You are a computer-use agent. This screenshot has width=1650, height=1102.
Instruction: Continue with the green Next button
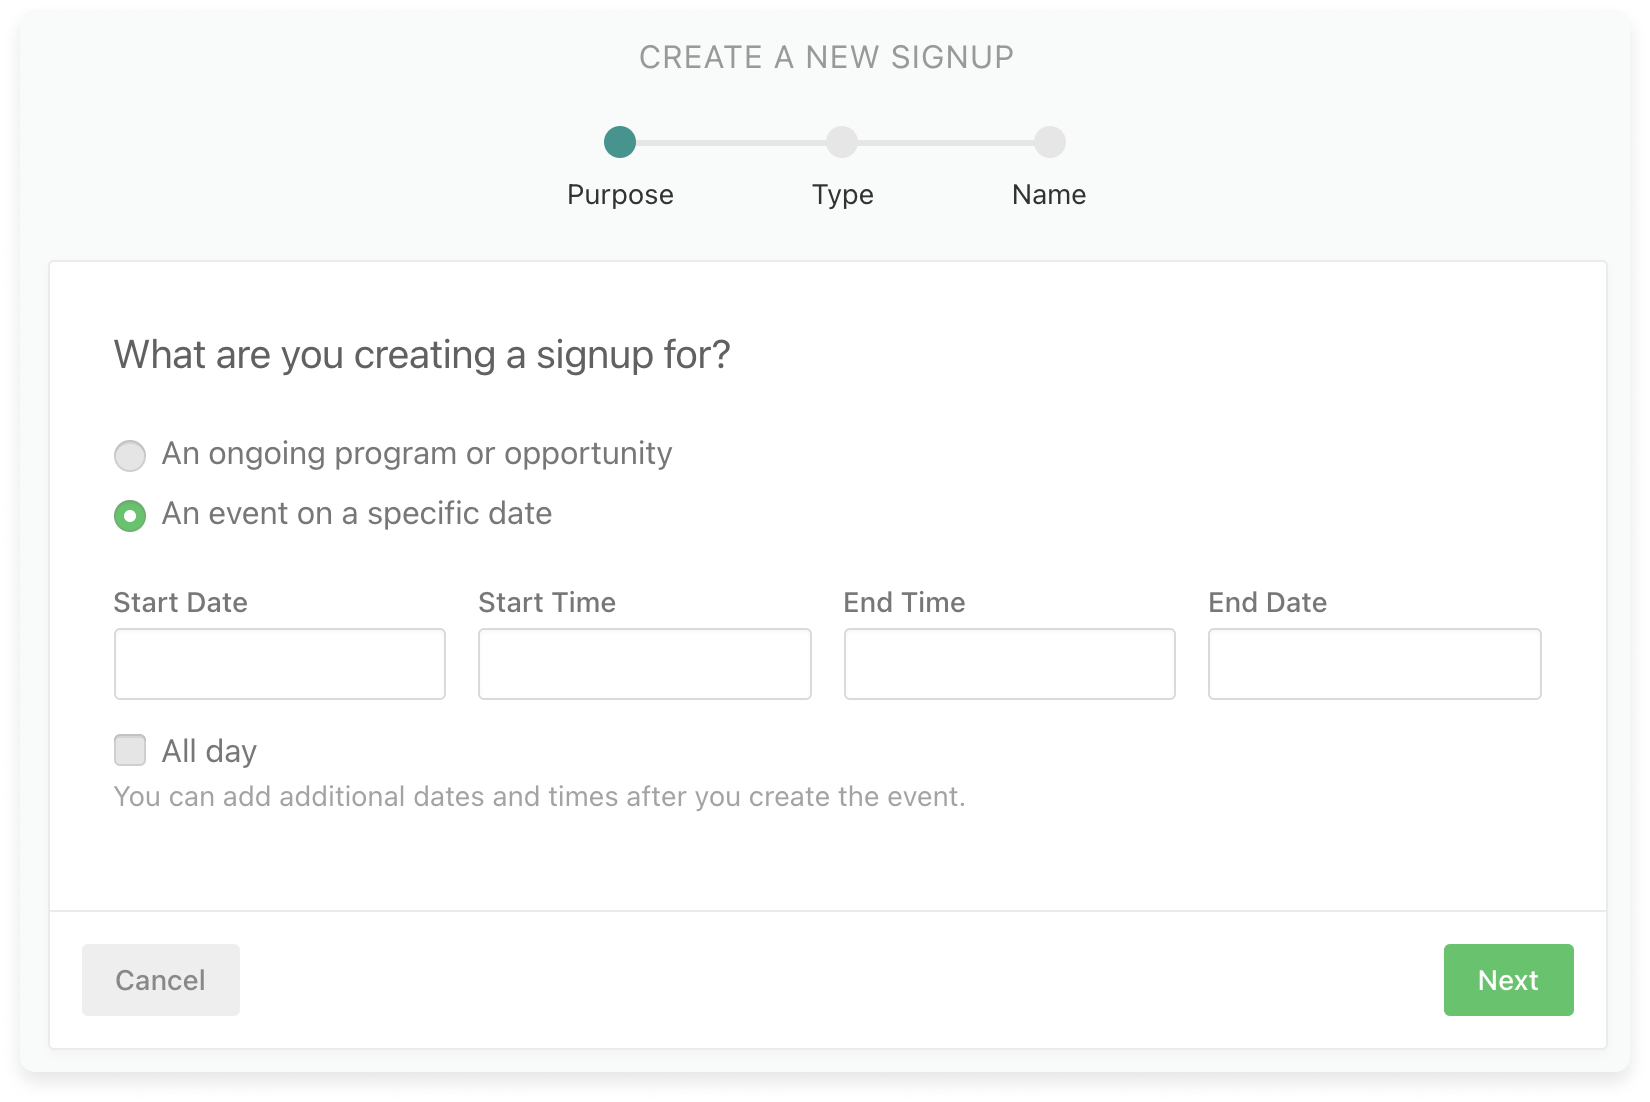tap(1508, 980)
